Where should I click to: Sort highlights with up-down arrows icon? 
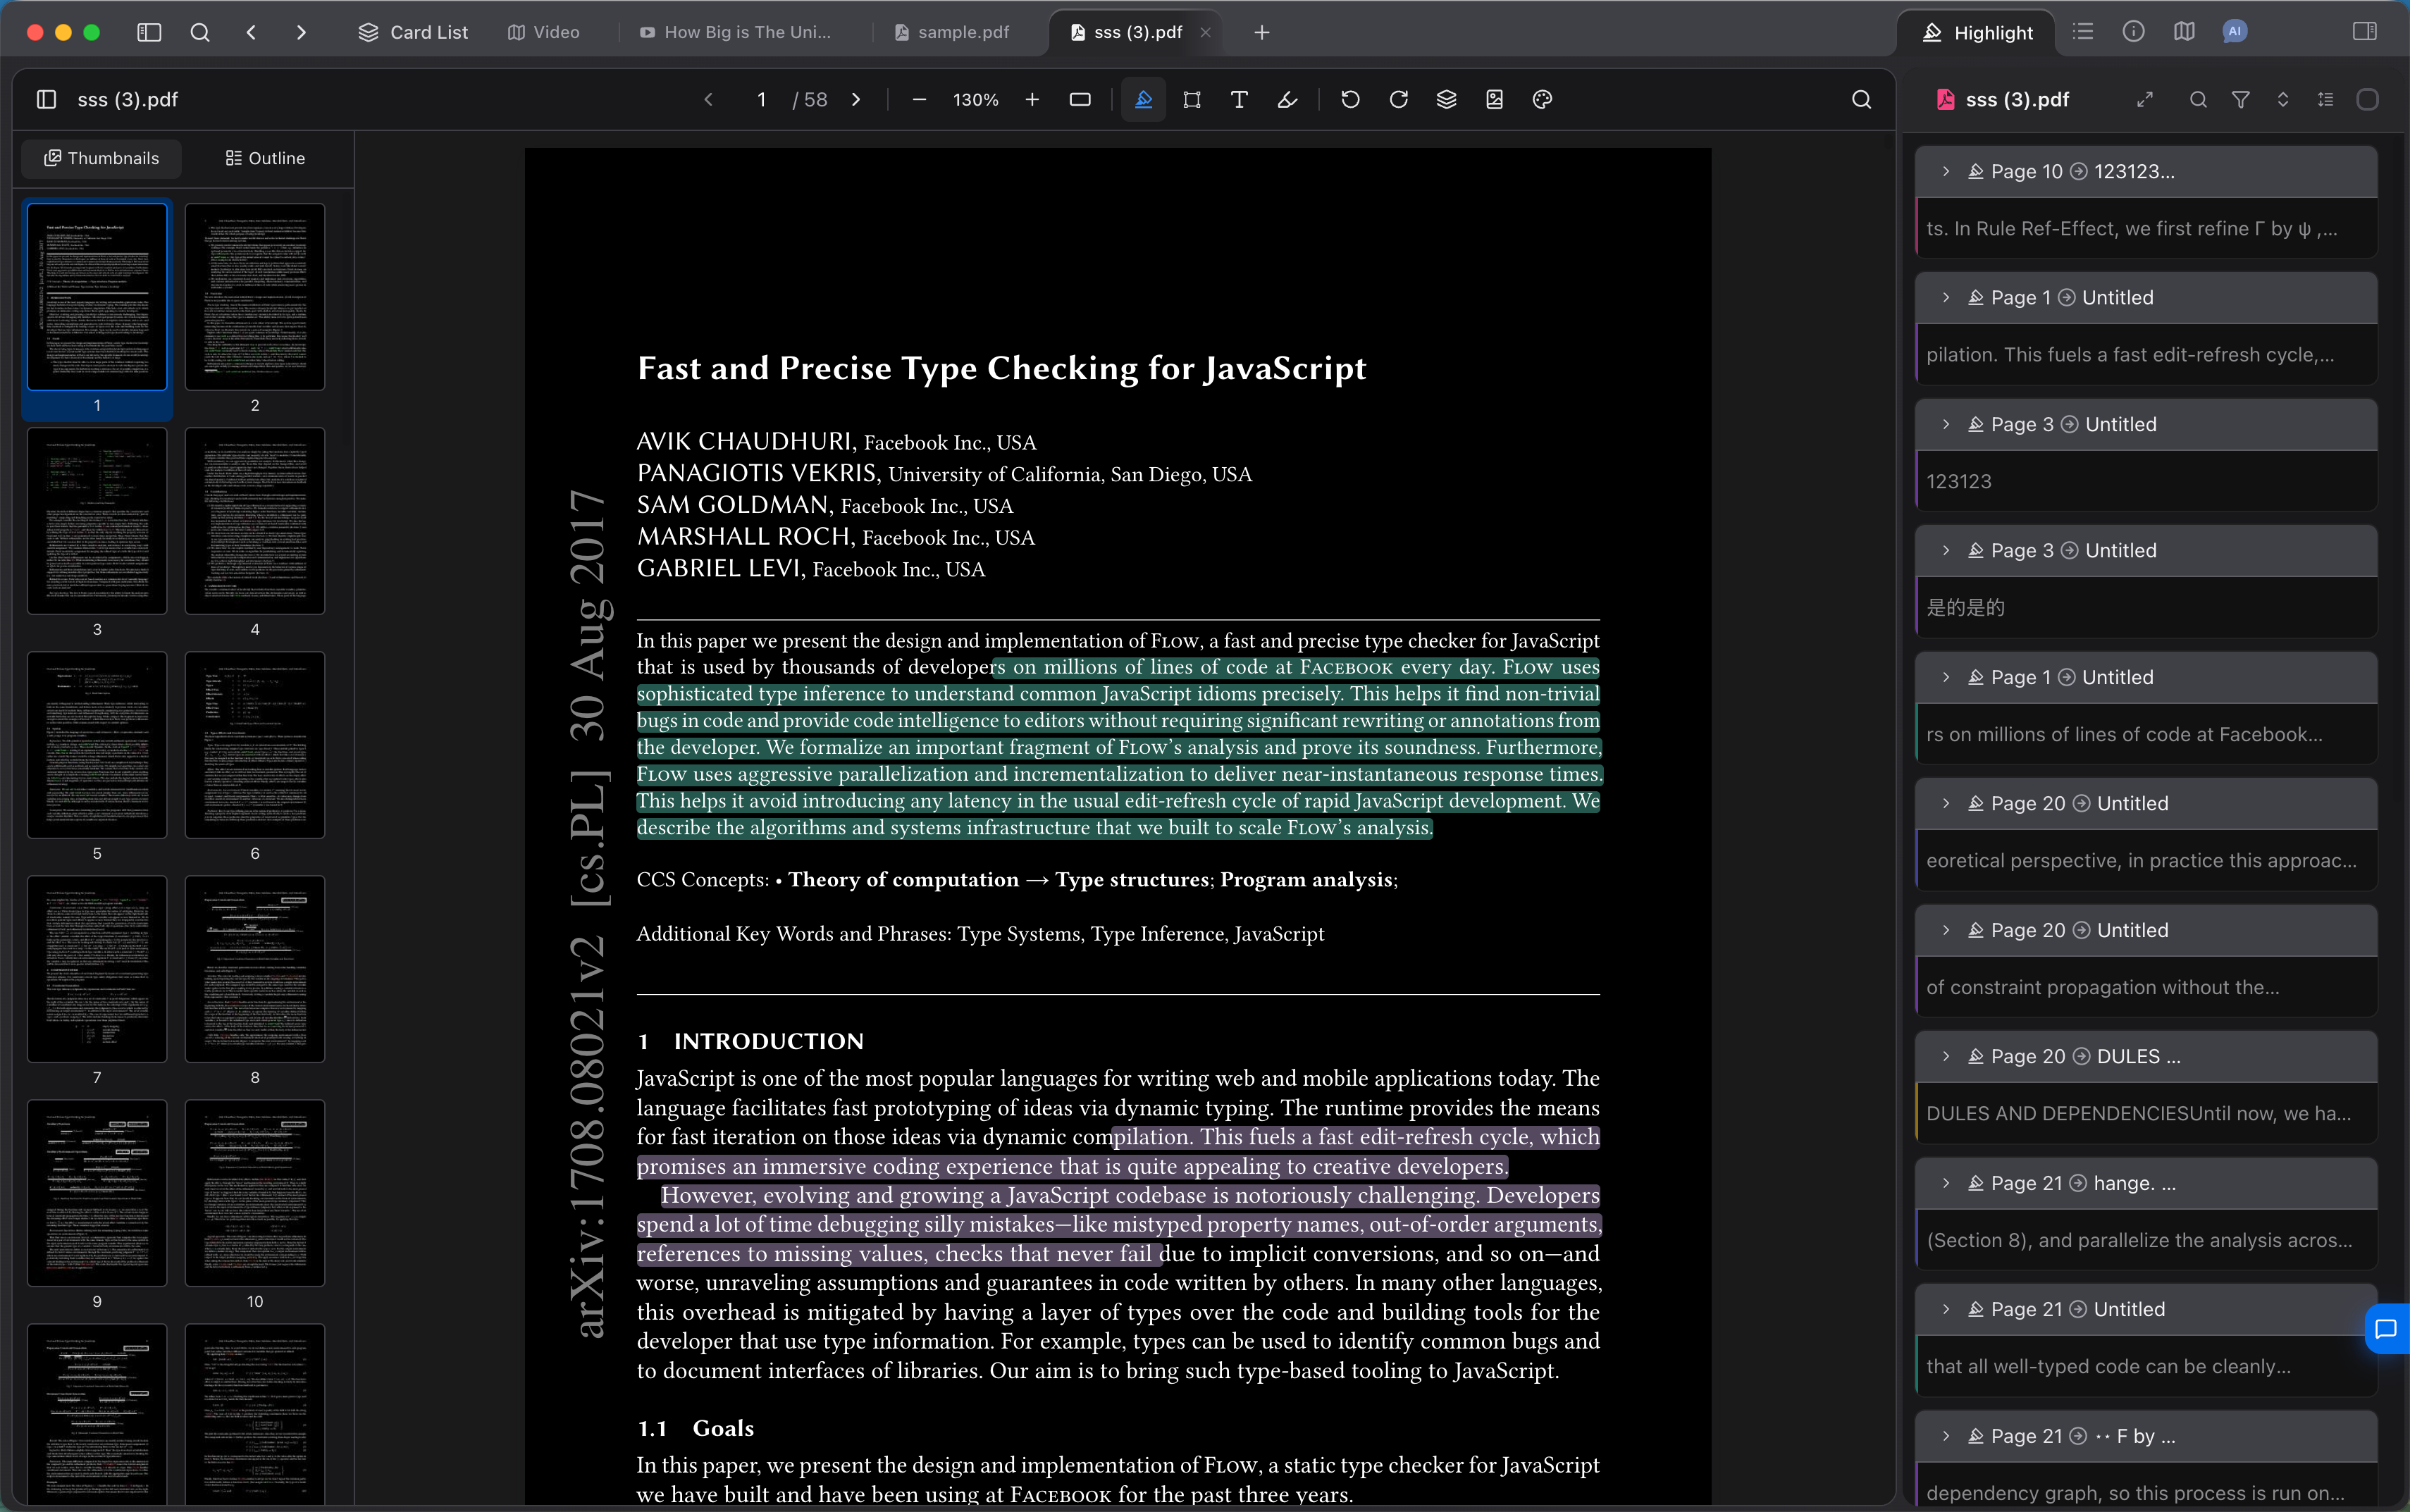[x=2283, y=99]
